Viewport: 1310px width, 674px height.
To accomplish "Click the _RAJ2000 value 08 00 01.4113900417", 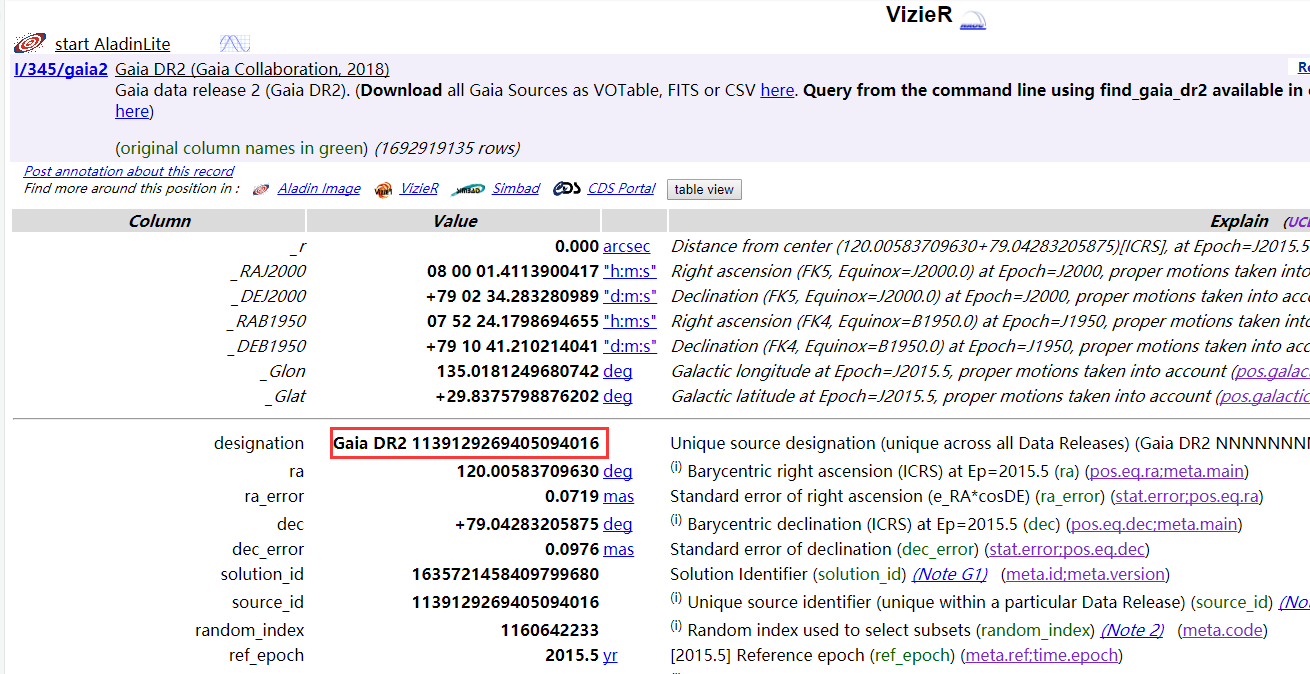I will pos(513,271).
